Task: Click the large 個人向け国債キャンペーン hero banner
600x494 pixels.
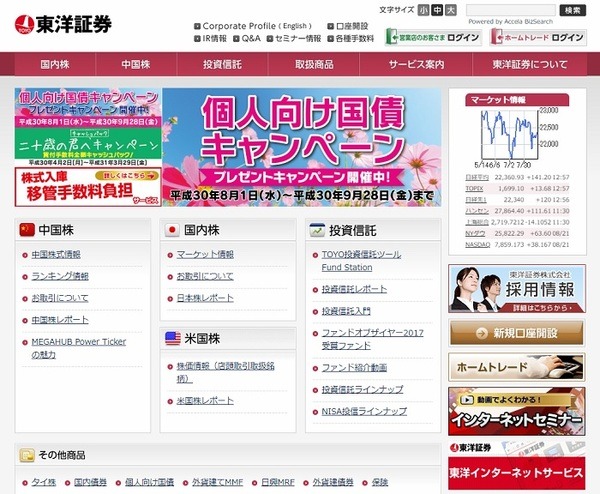Action: pos(302,147)
